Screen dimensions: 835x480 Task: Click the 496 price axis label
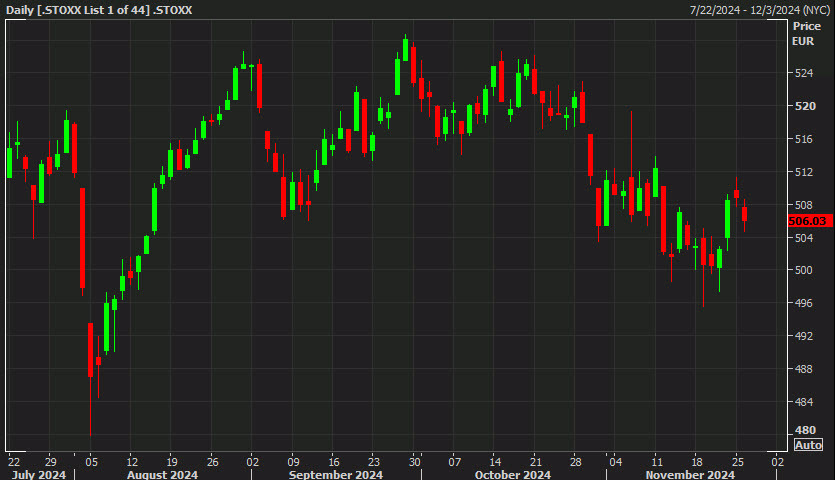[x=804, y=303]
